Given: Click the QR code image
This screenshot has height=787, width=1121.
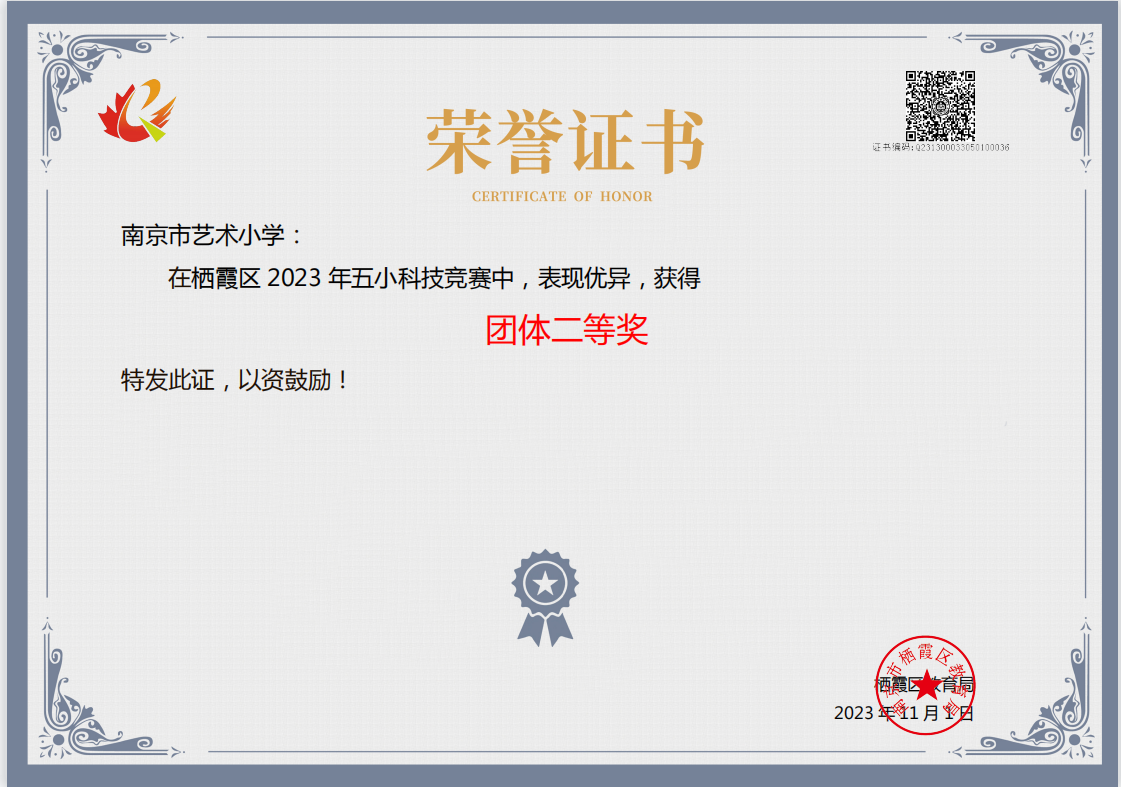Looking at the screenshot, I should pos(940,105).
